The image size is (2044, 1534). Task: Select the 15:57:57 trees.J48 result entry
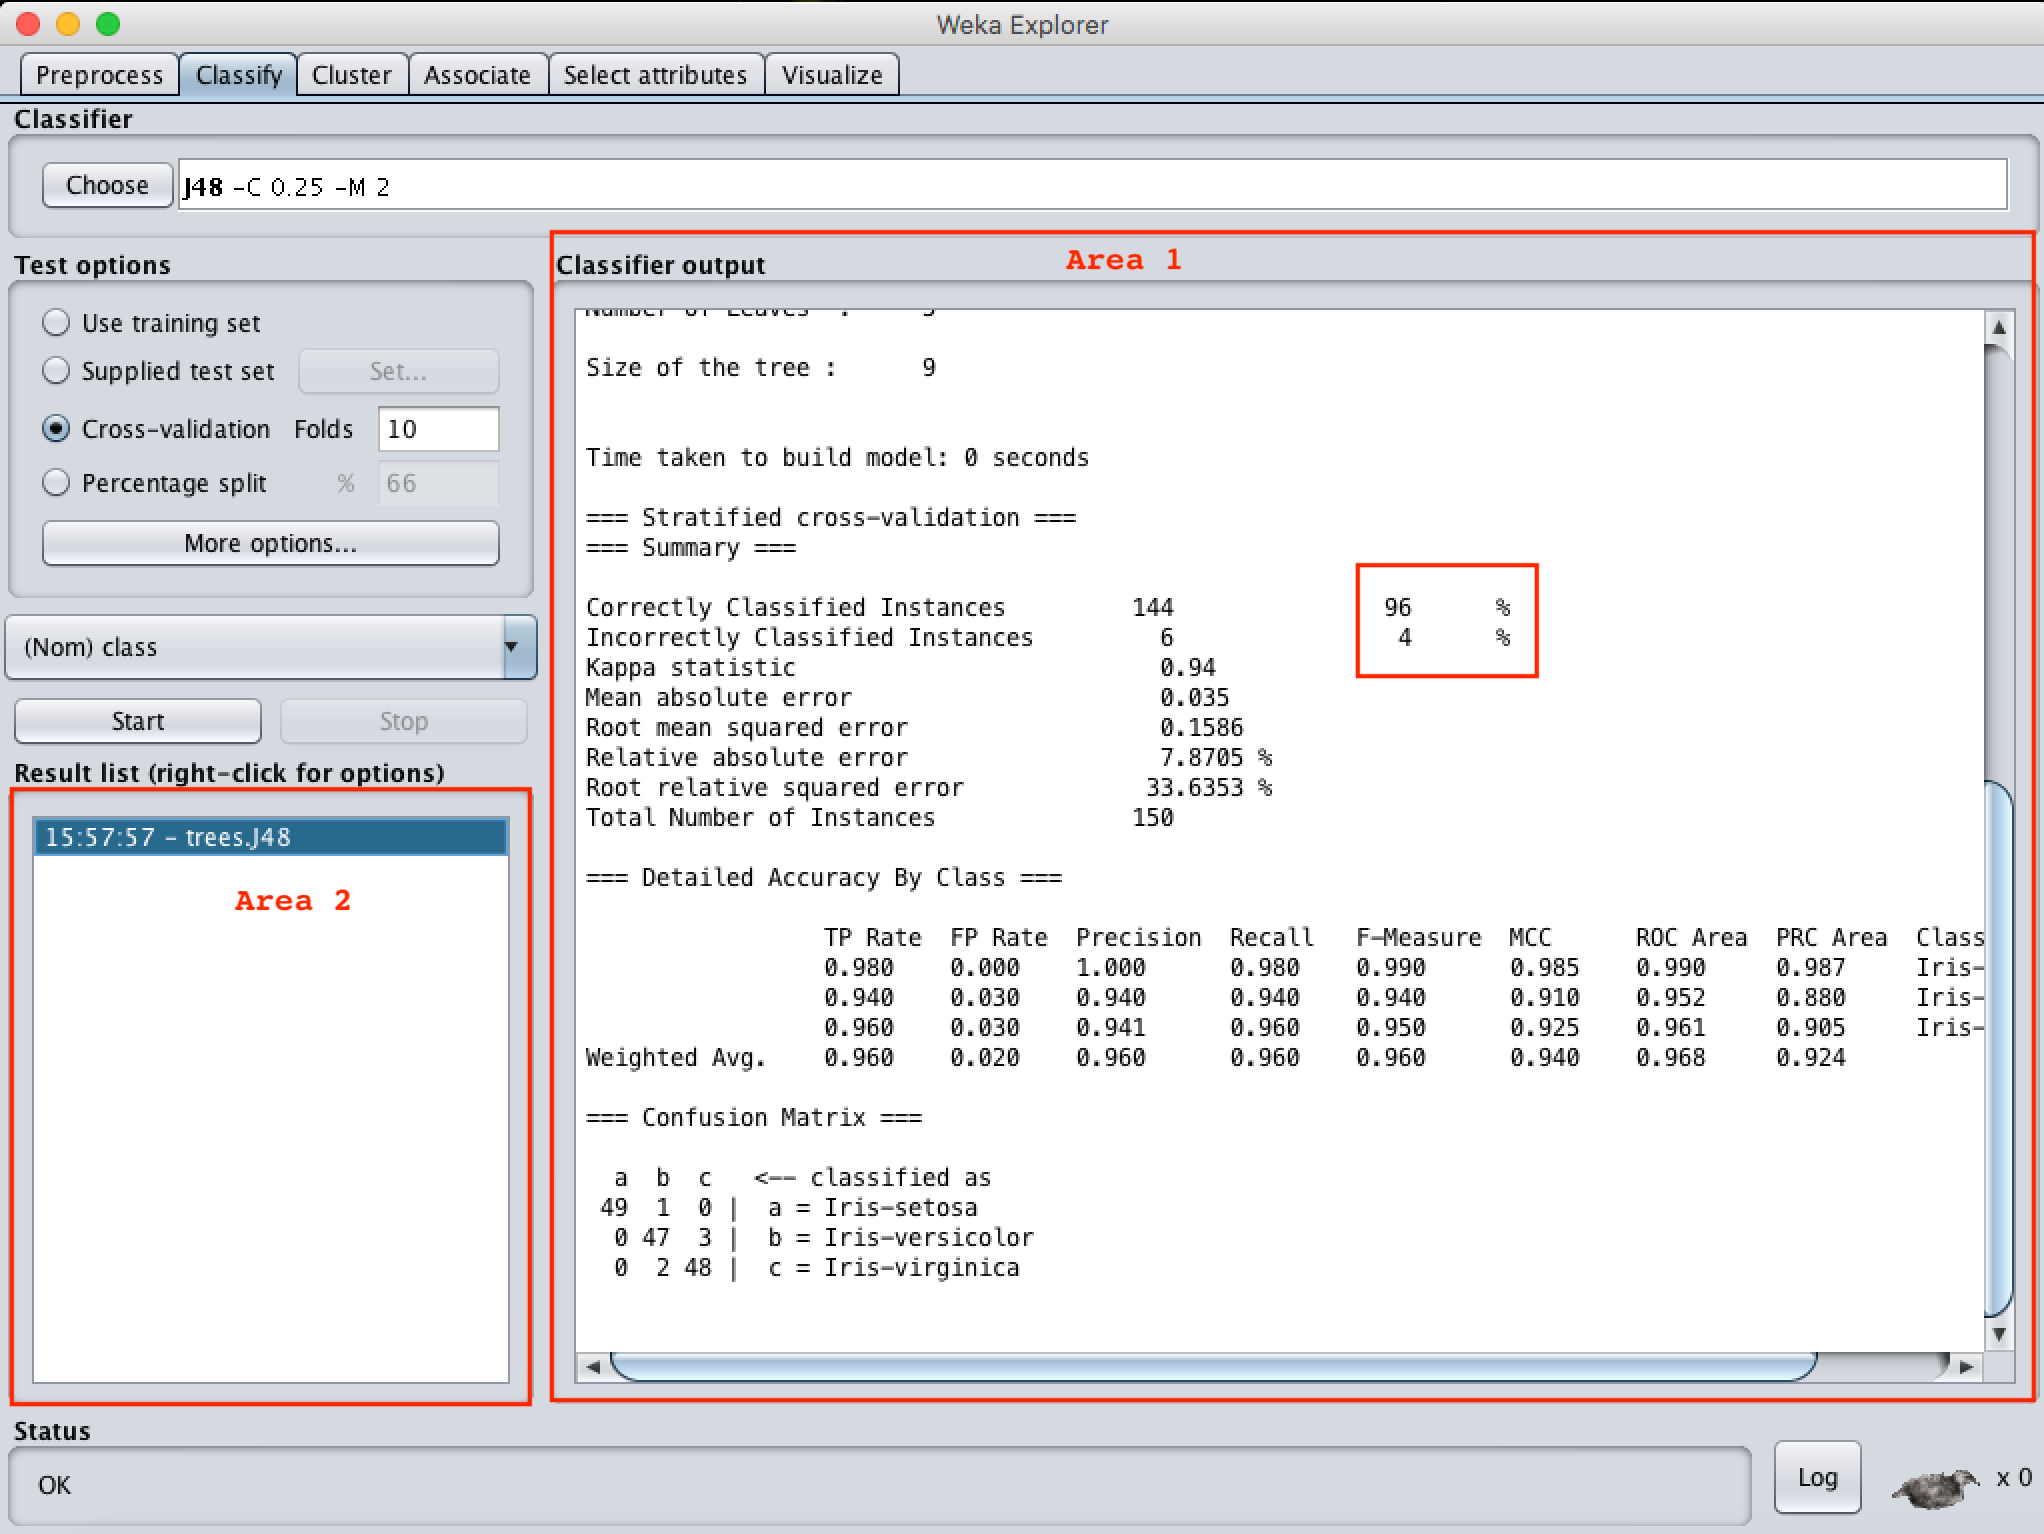270,837
